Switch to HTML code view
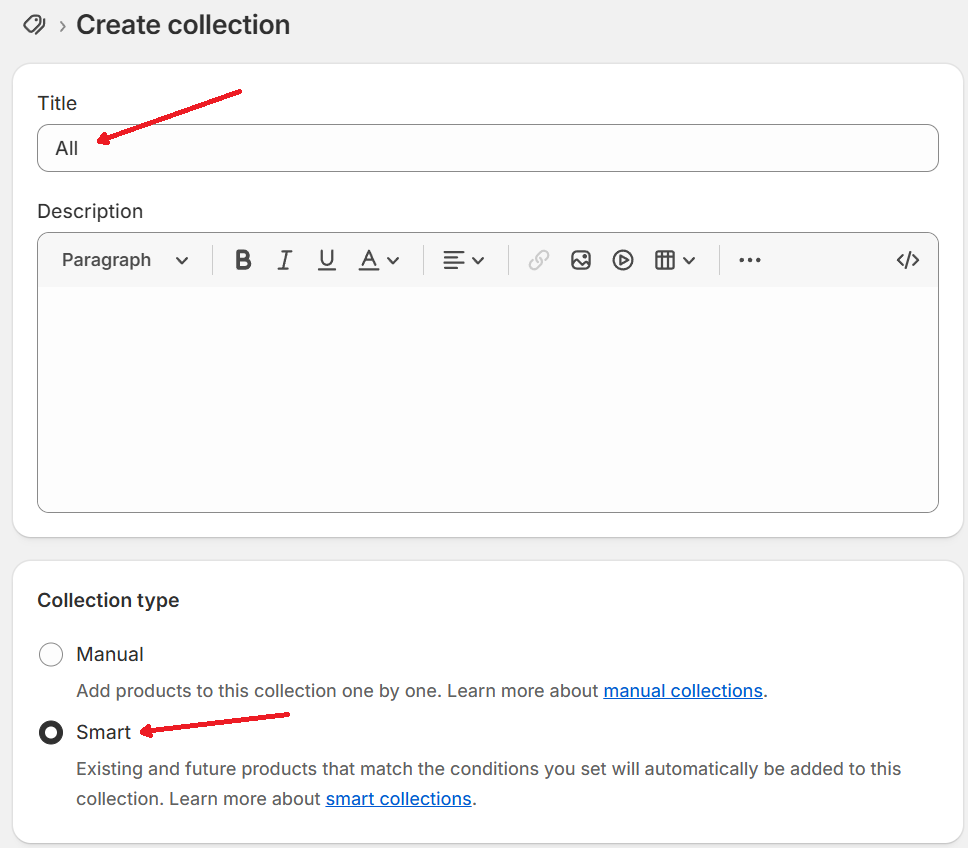968x848 pixels. click(x=908, y=260)
